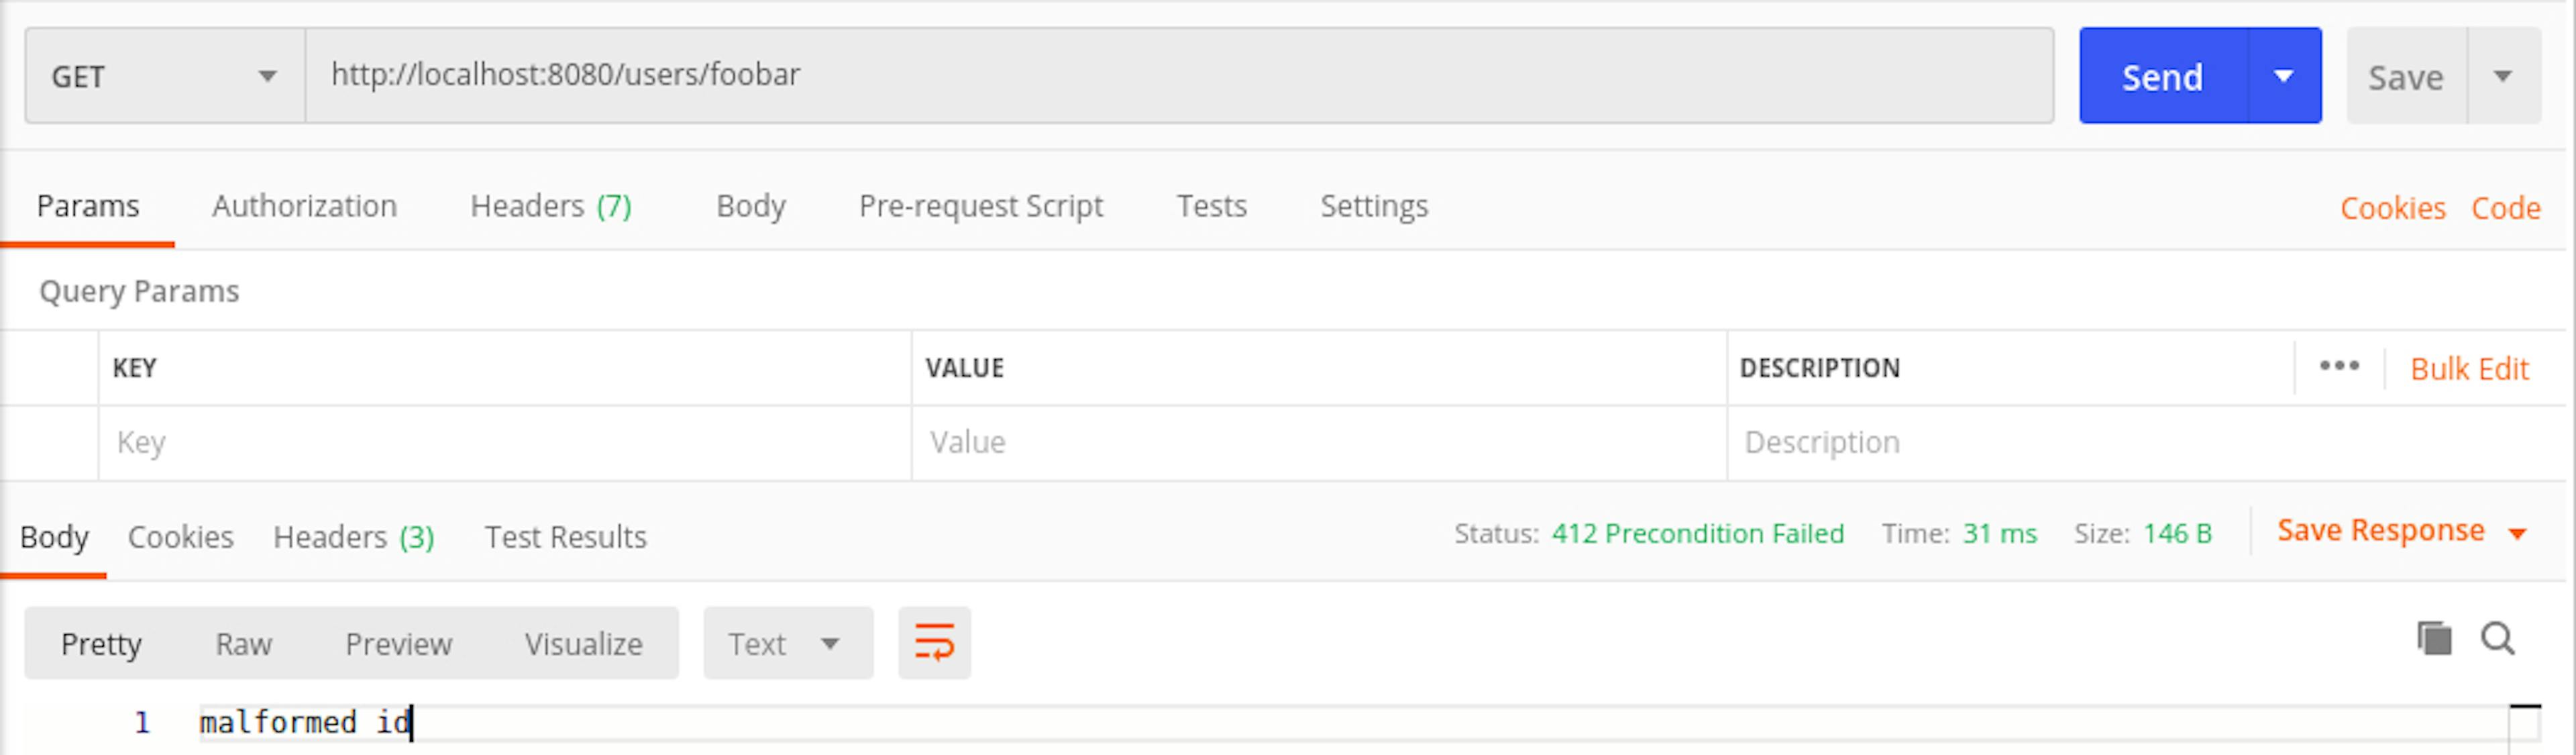The image size is (2576, 755).
Task: Select the Visualize response view
Action: [583, 644]
